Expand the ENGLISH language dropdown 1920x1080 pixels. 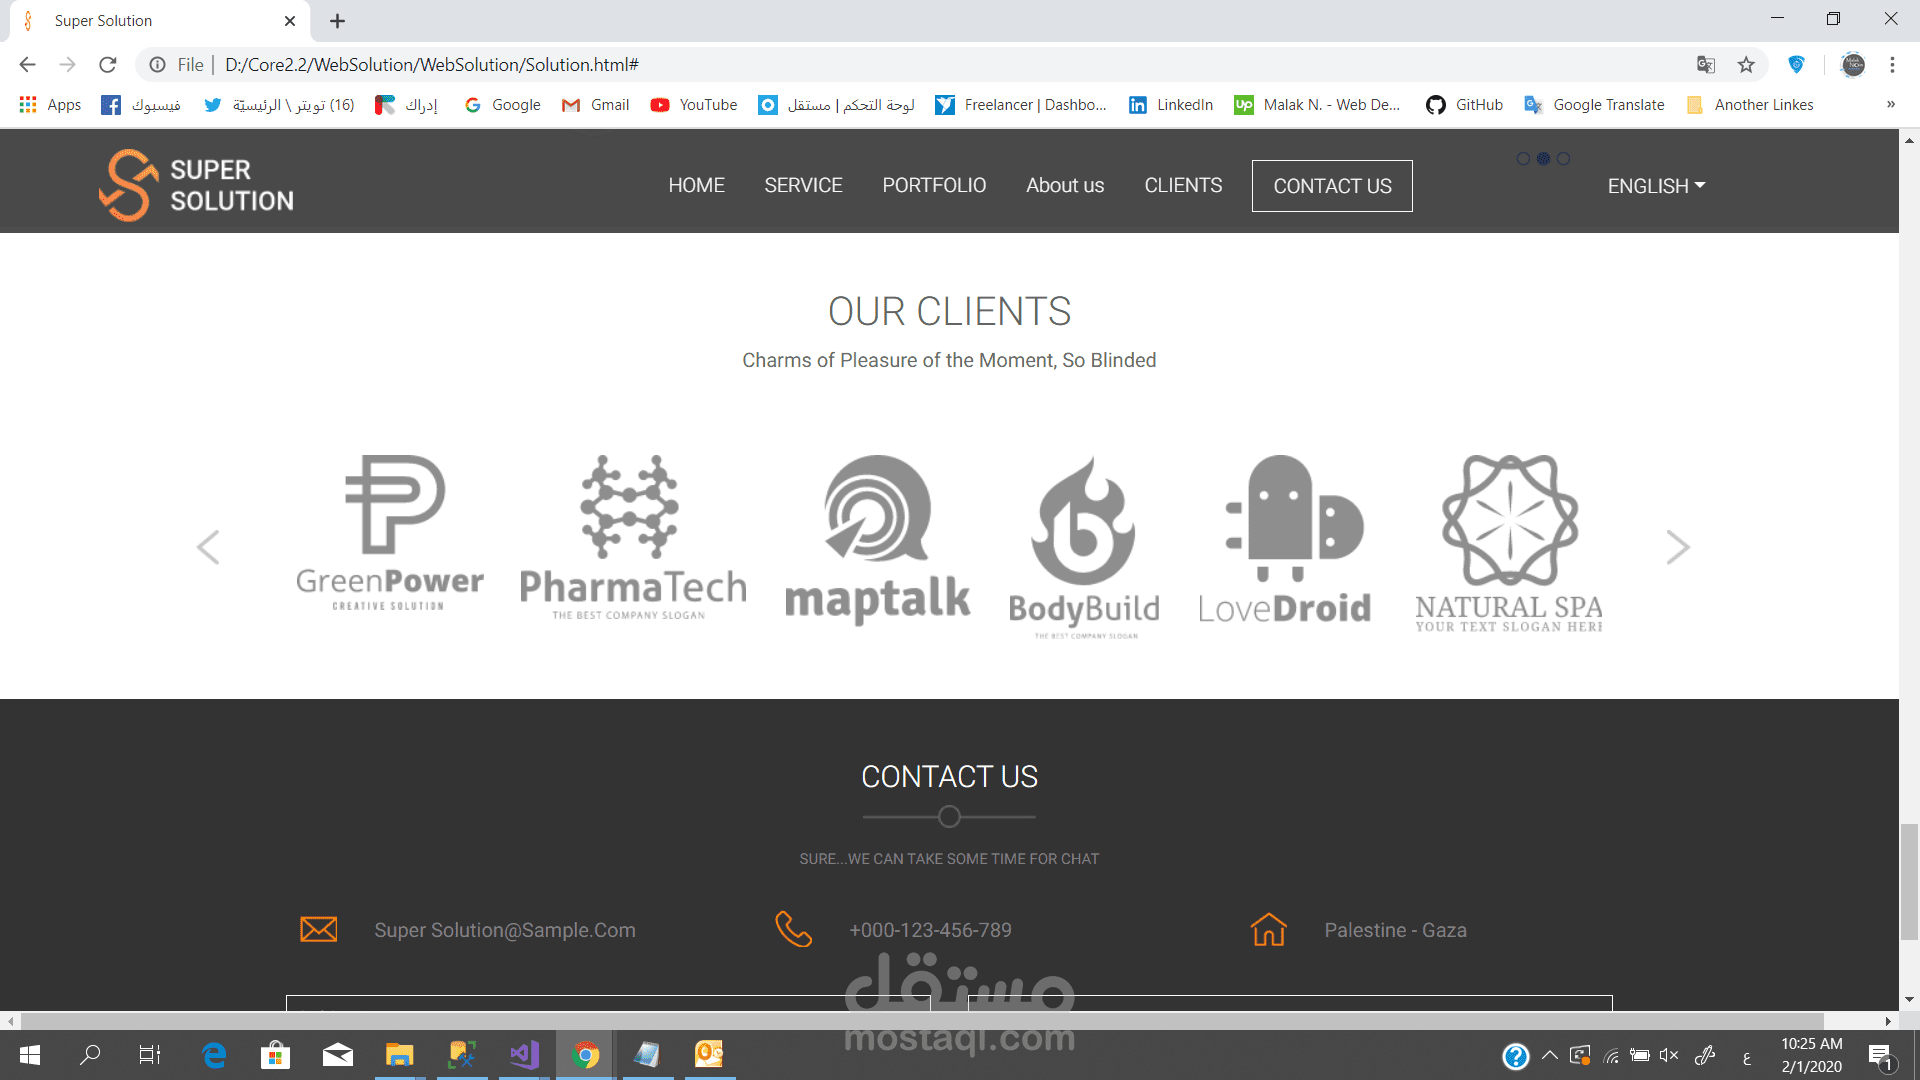click(1656, 186)
